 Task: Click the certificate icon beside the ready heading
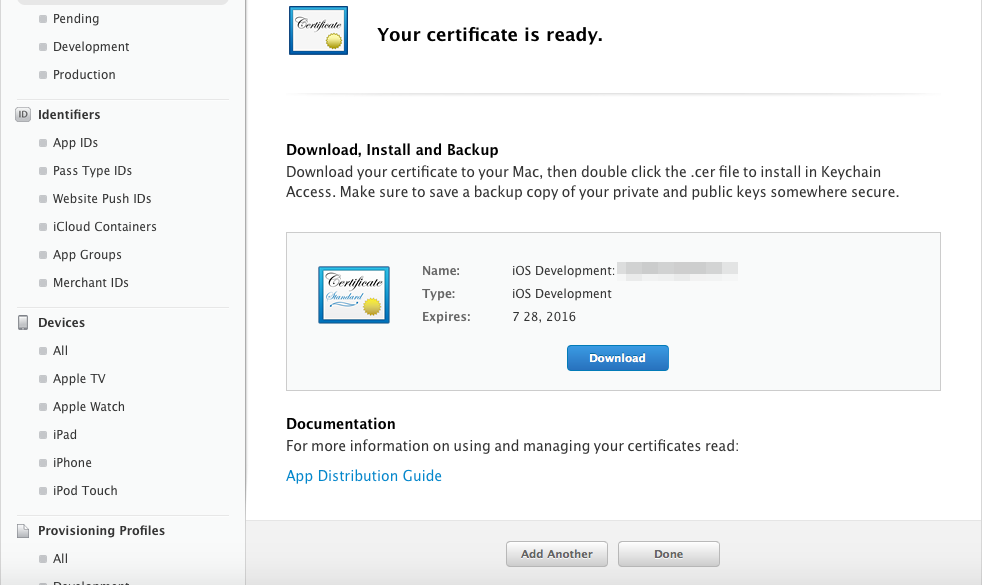tap(318, 31)
